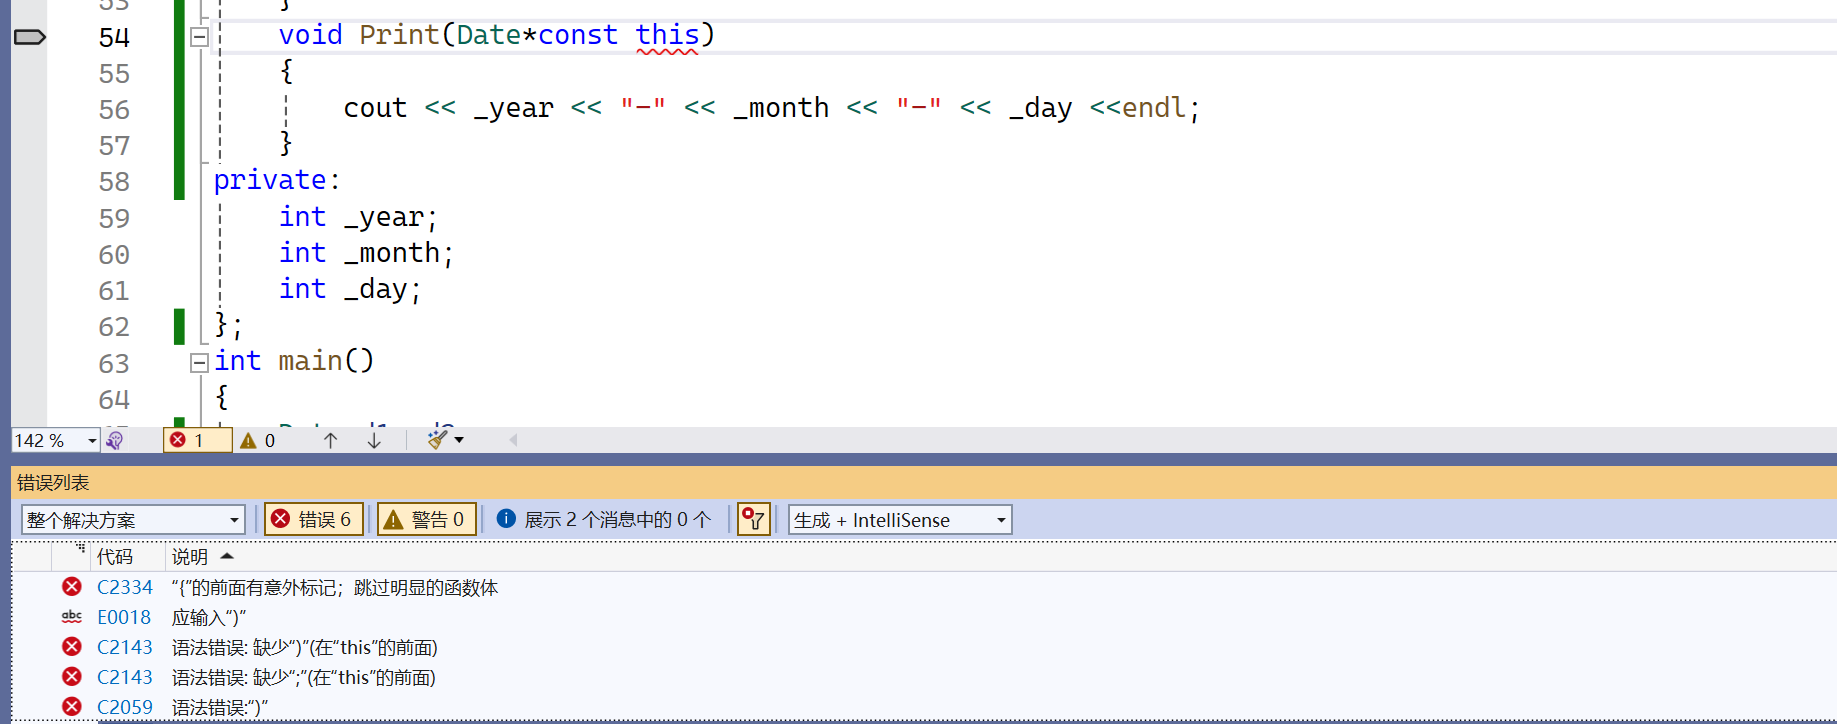Click the IntelliCode suggestions icon beside zoom

pyautogui.click(x=115, y=440)
